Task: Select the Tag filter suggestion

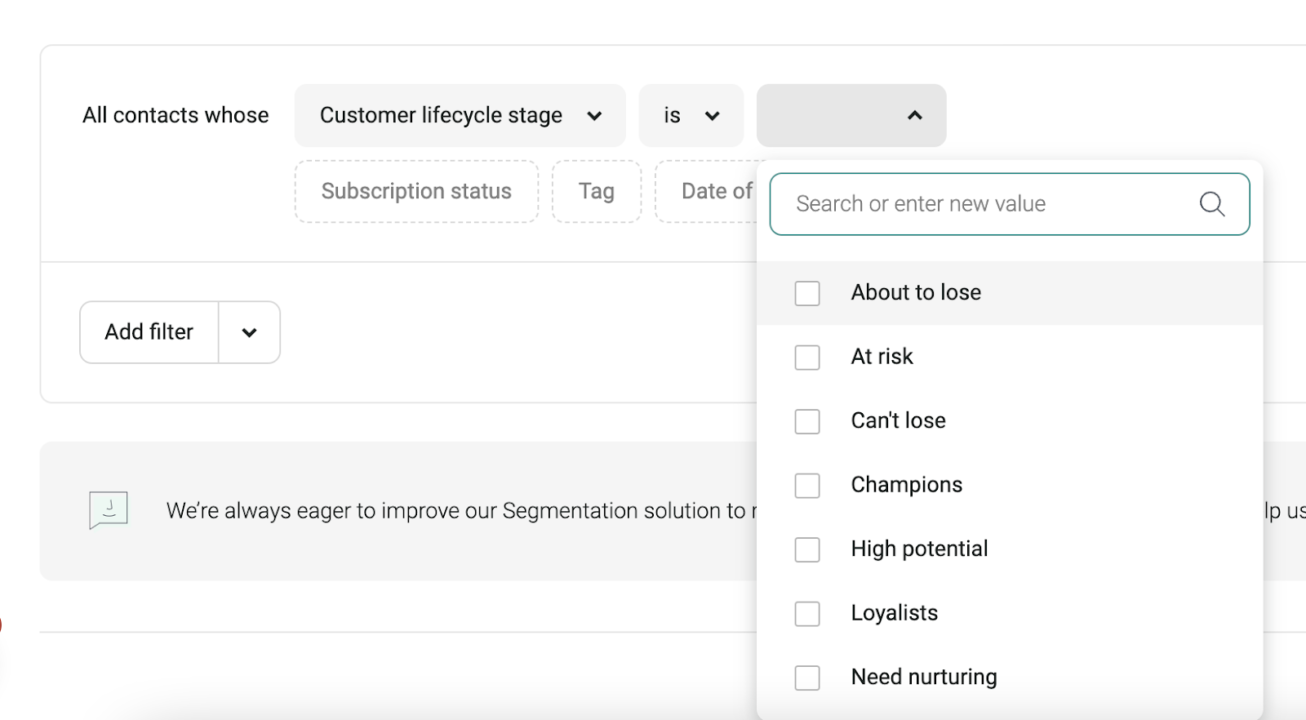Action: (x=596, y=191)
